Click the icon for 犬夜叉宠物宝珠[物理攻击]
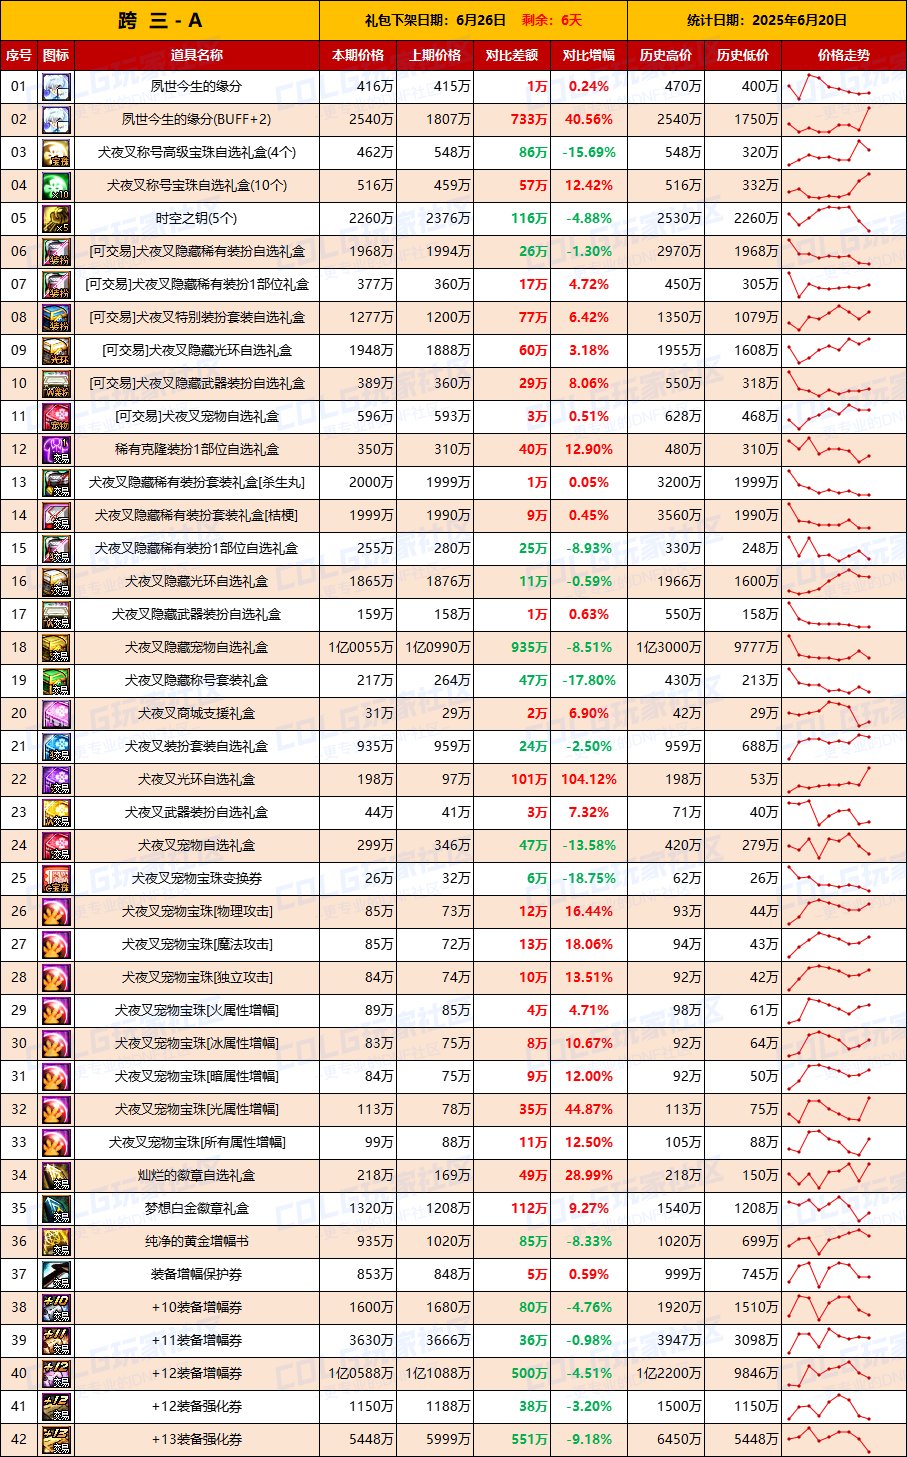The image size is (907, 1457). tap(56, 912)
